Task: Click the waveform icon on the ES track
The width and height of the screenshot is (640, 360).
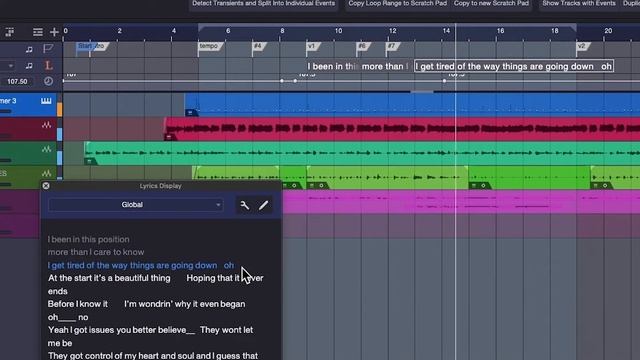Action: [47, 173]
